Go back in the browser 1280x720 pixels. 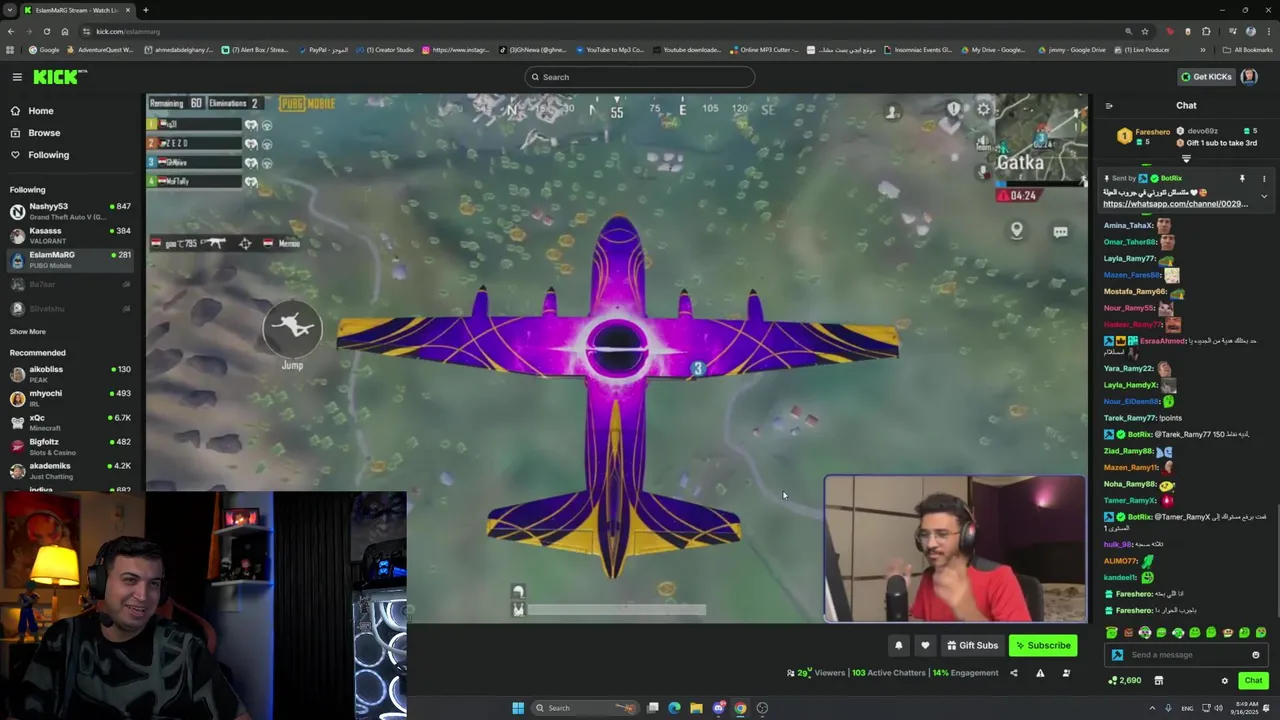pos(10,31)
